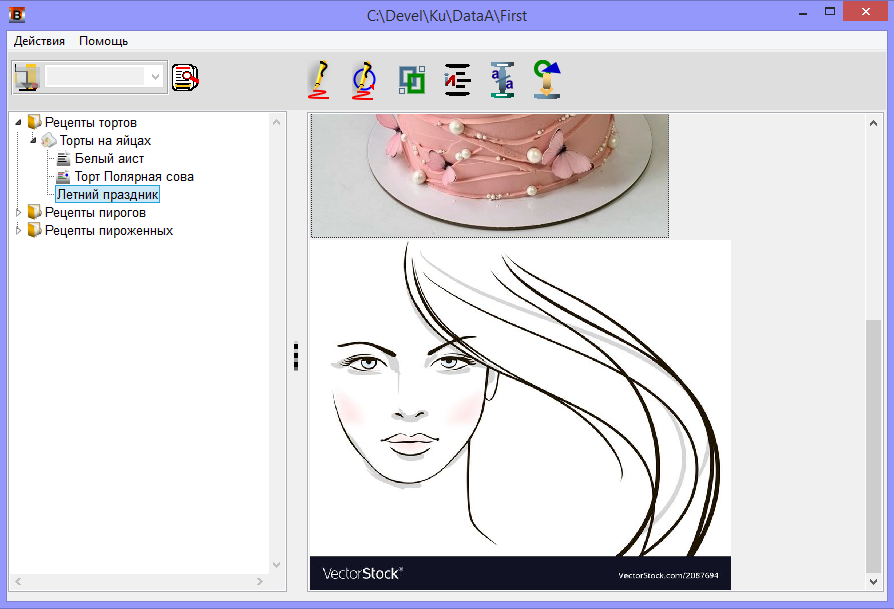Minimize the window
Screen dimensions: 894x609
coord(803,13)
